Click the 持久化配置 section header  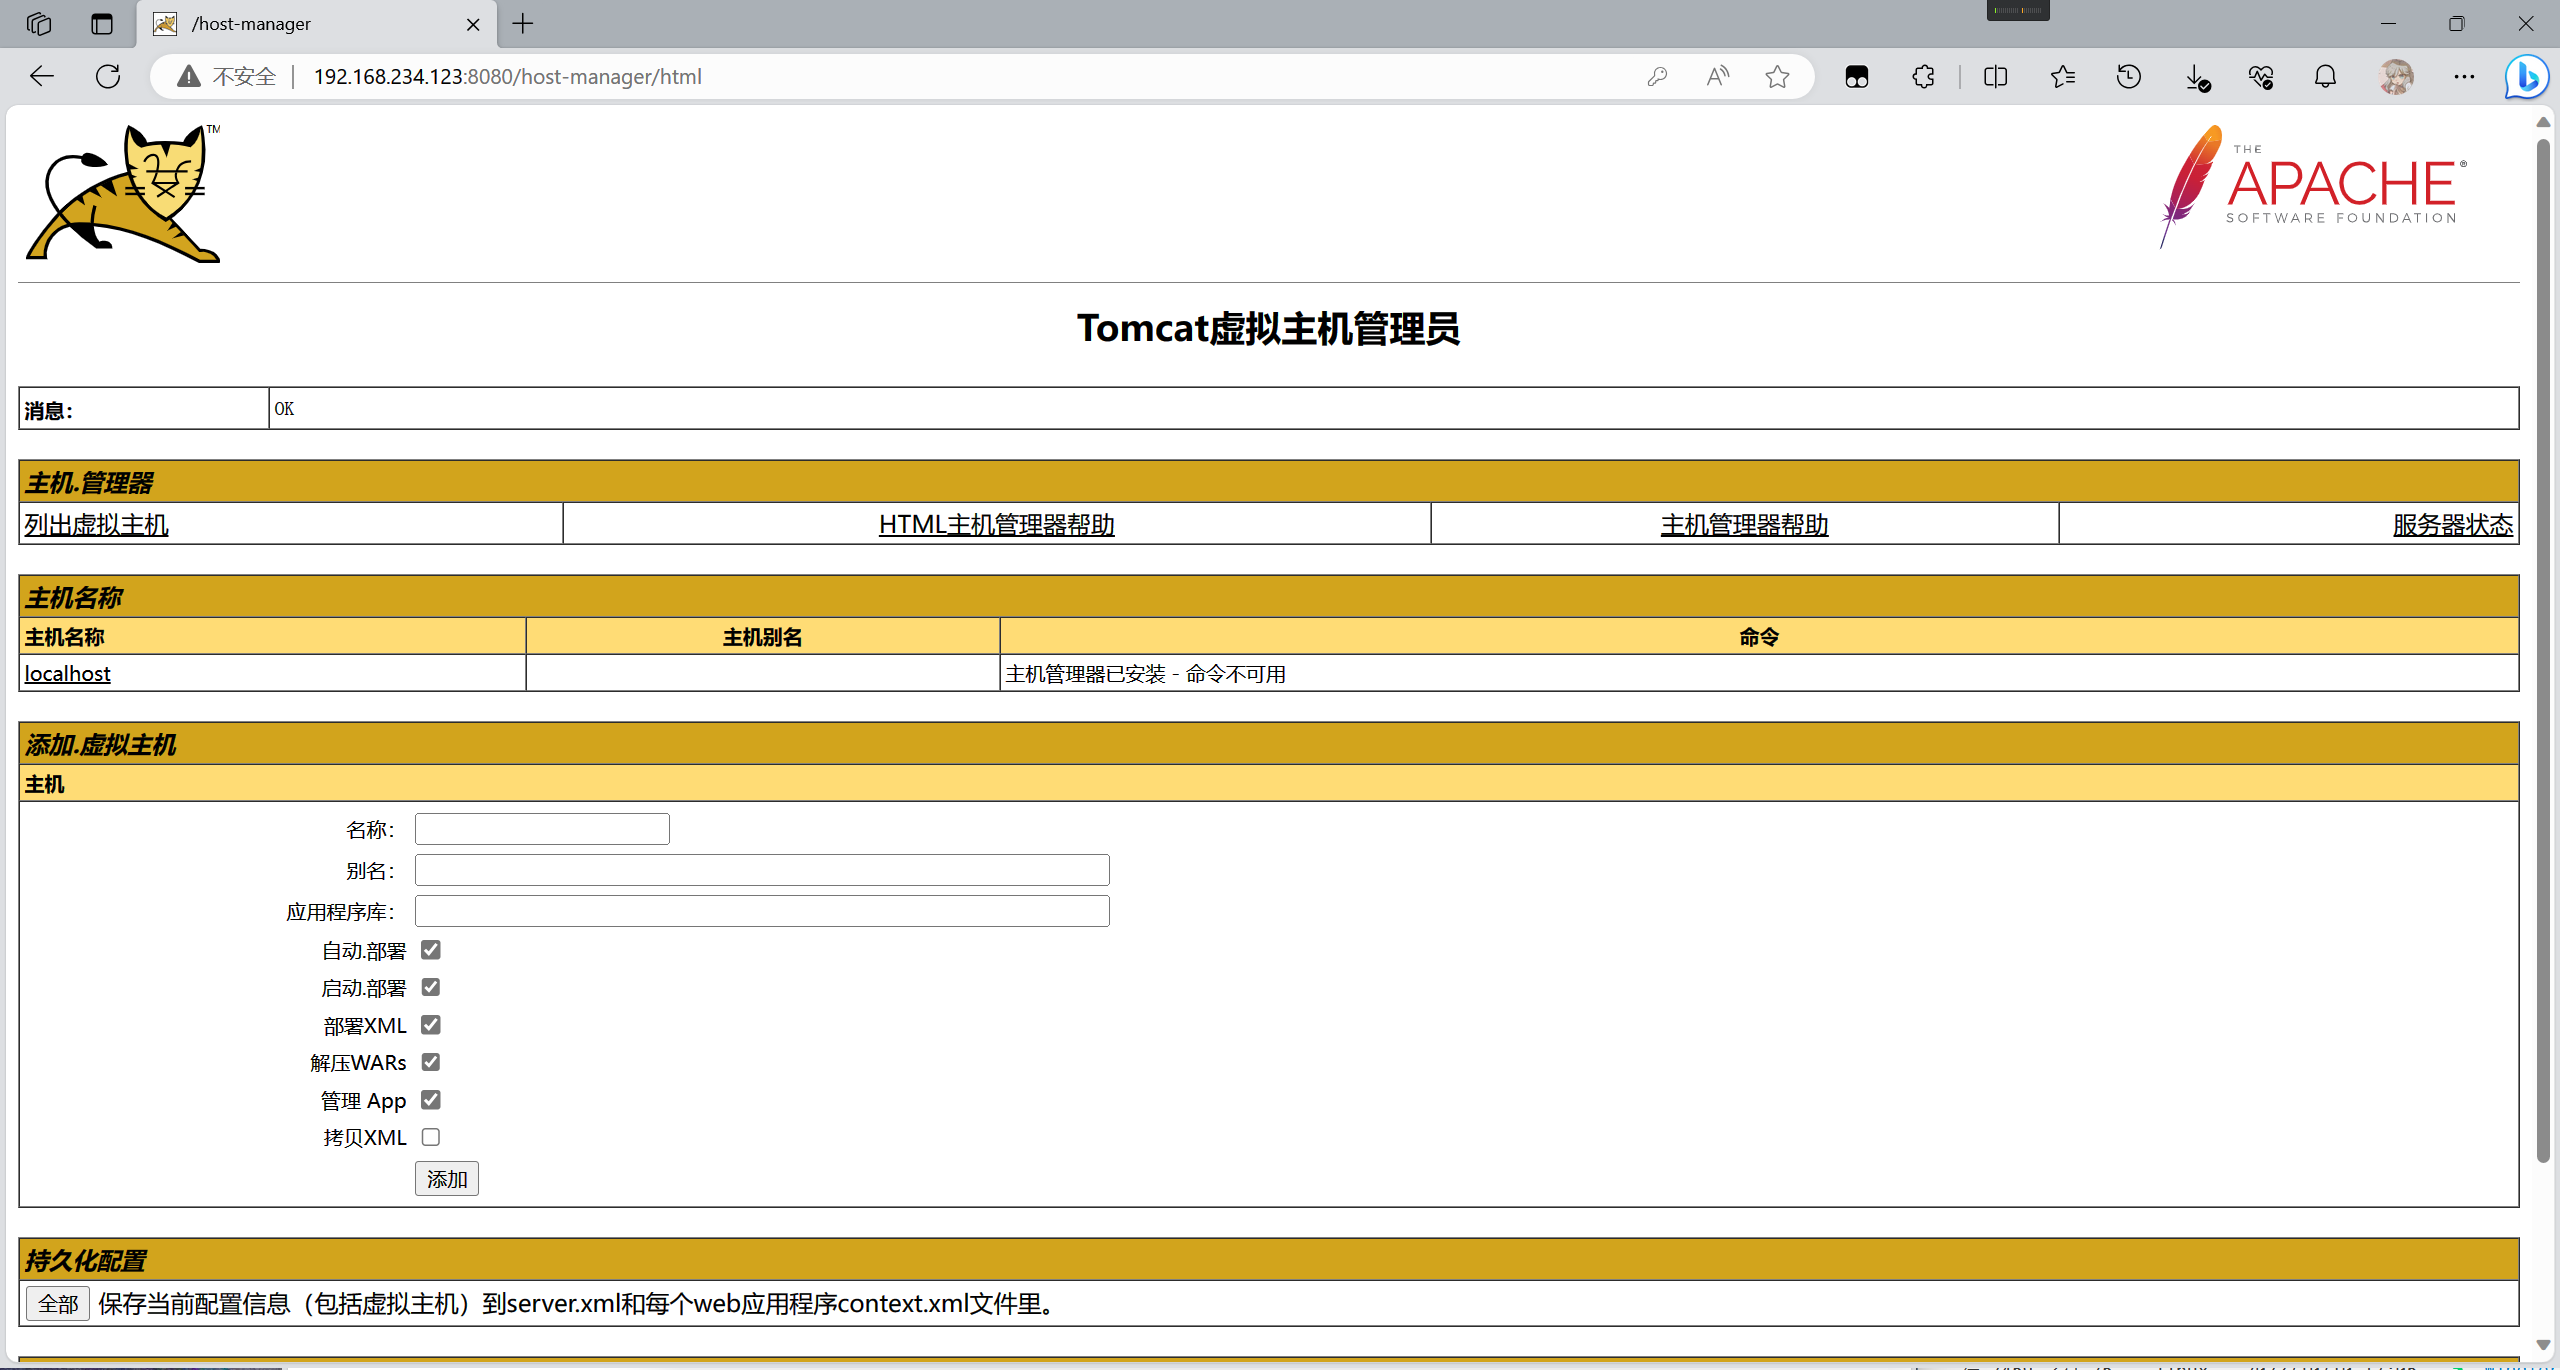[1268, 1260]
